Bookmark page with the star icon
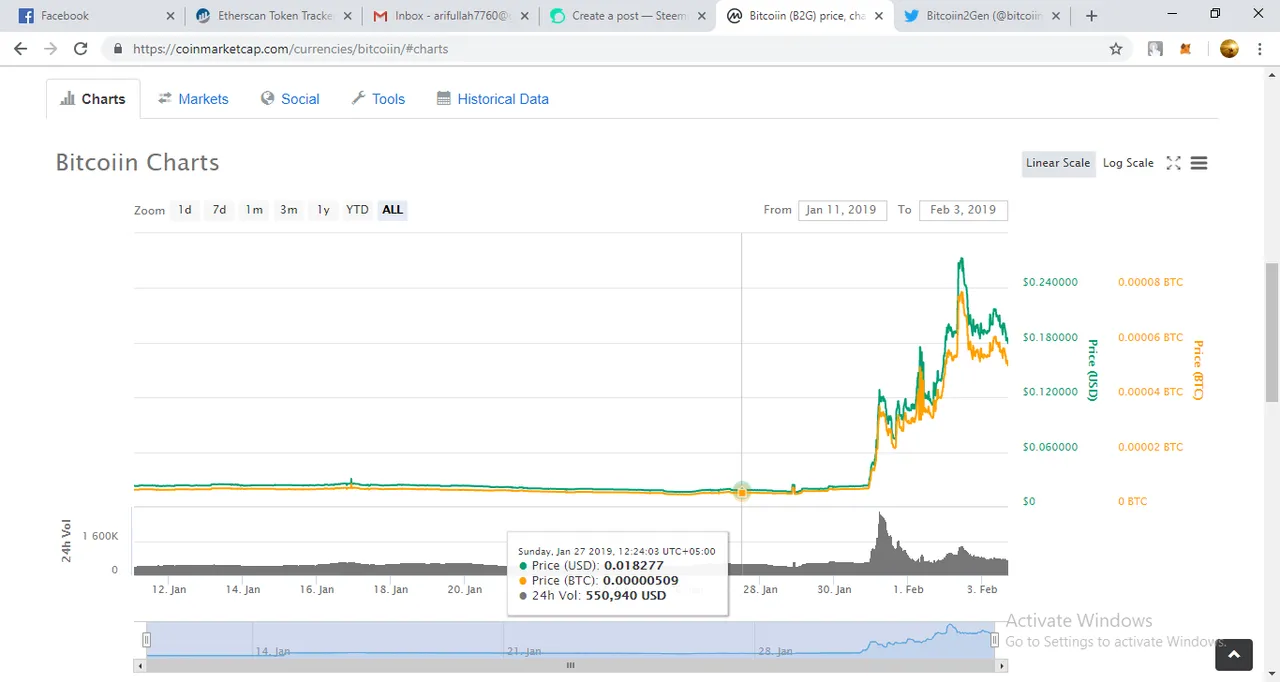 [1116, 48]
